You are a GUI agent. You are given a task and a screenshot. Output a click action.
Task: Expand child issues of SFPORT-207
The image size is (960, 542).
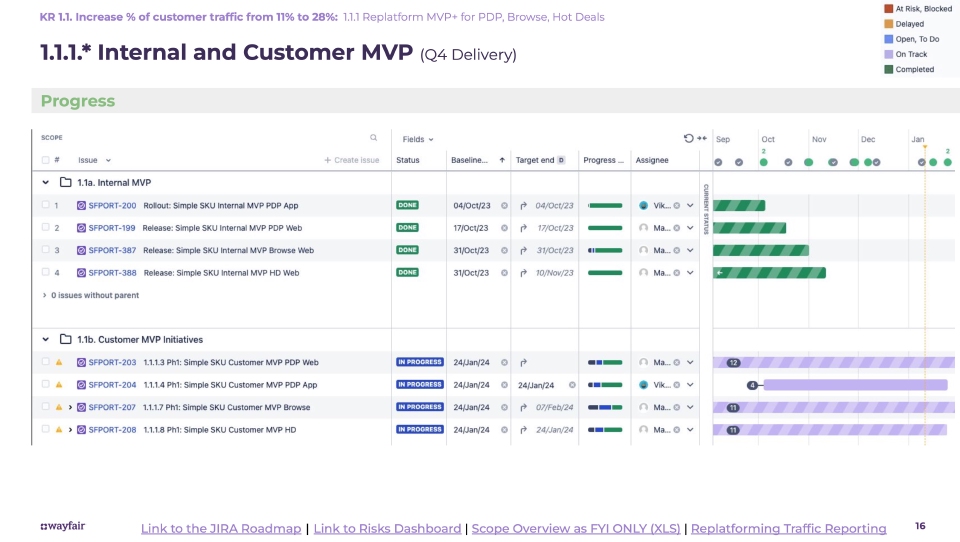[70, 407]
